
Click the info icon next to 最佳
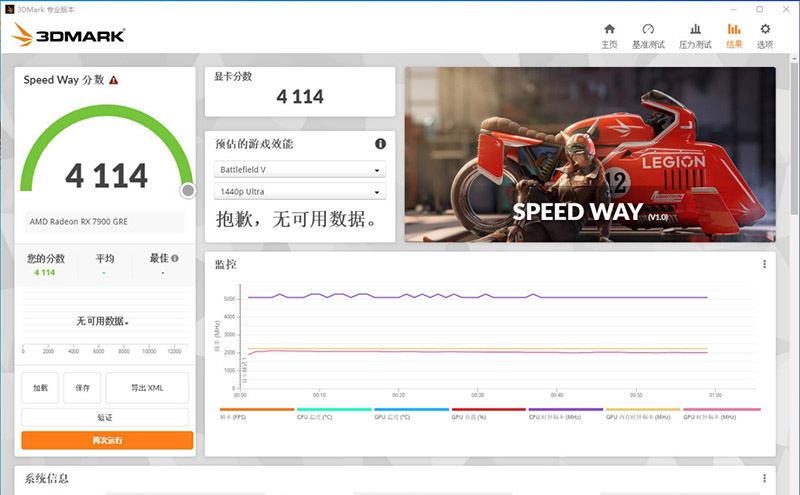point(174,258)
